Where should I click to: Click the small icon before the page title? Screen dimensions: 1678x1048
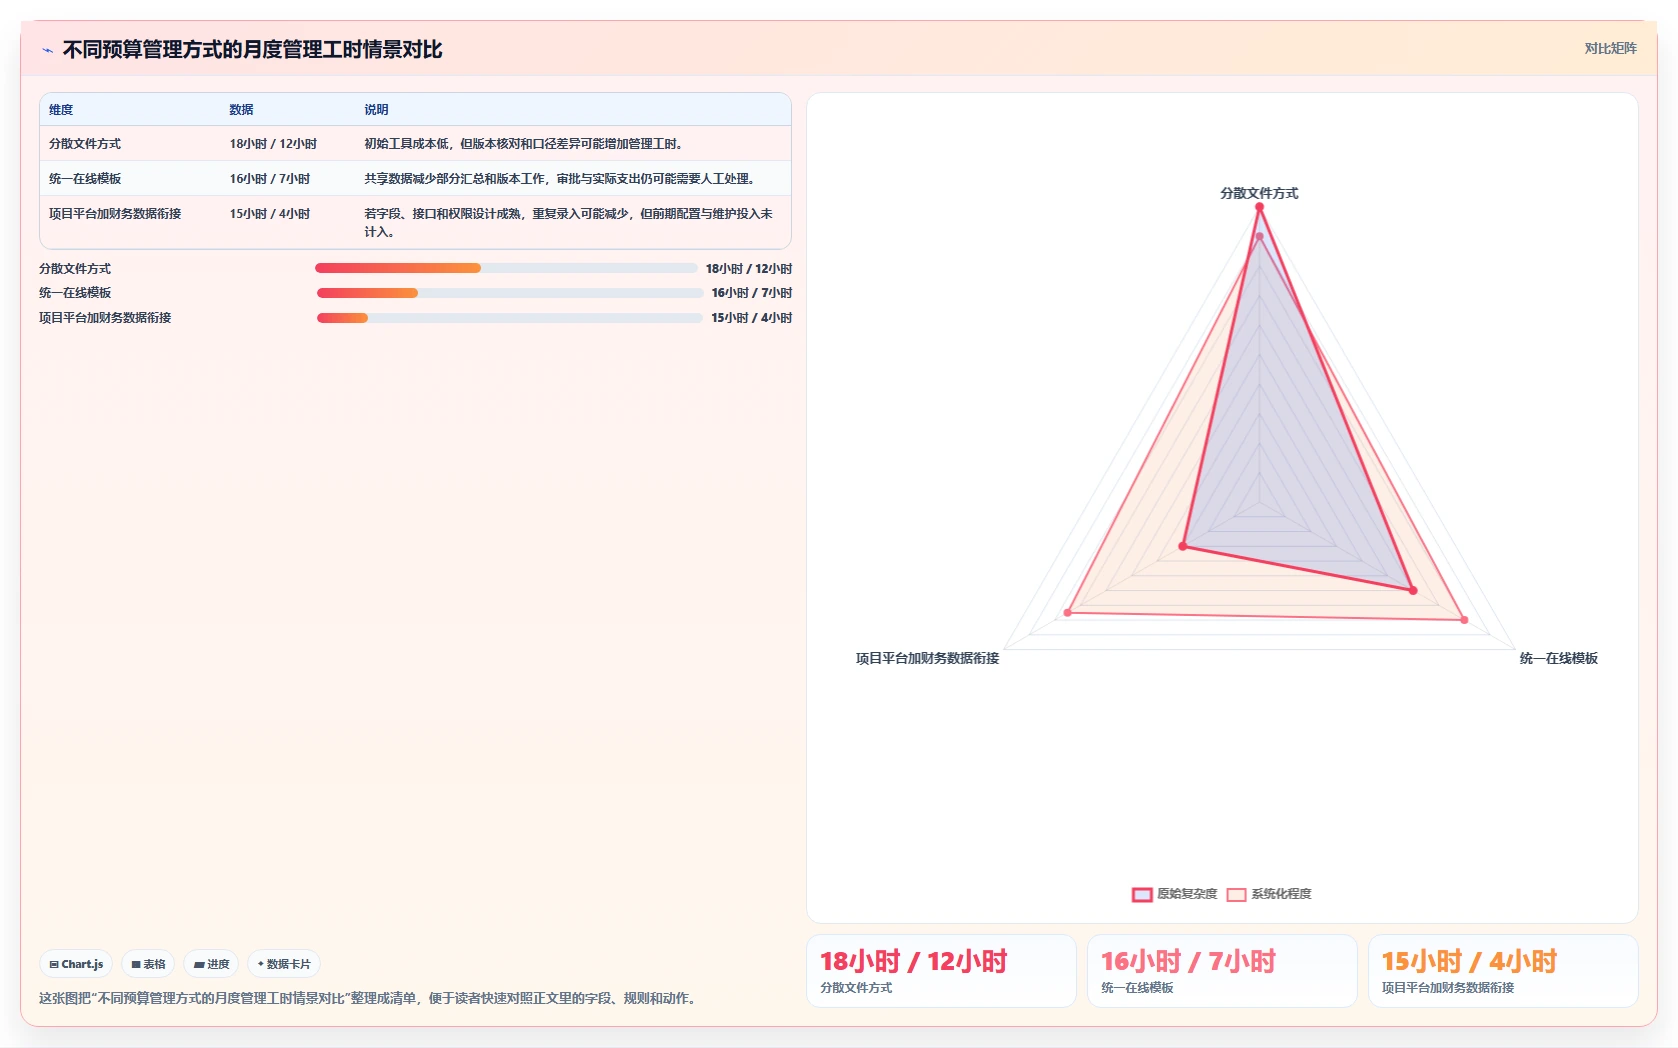[x=47, y=50]
